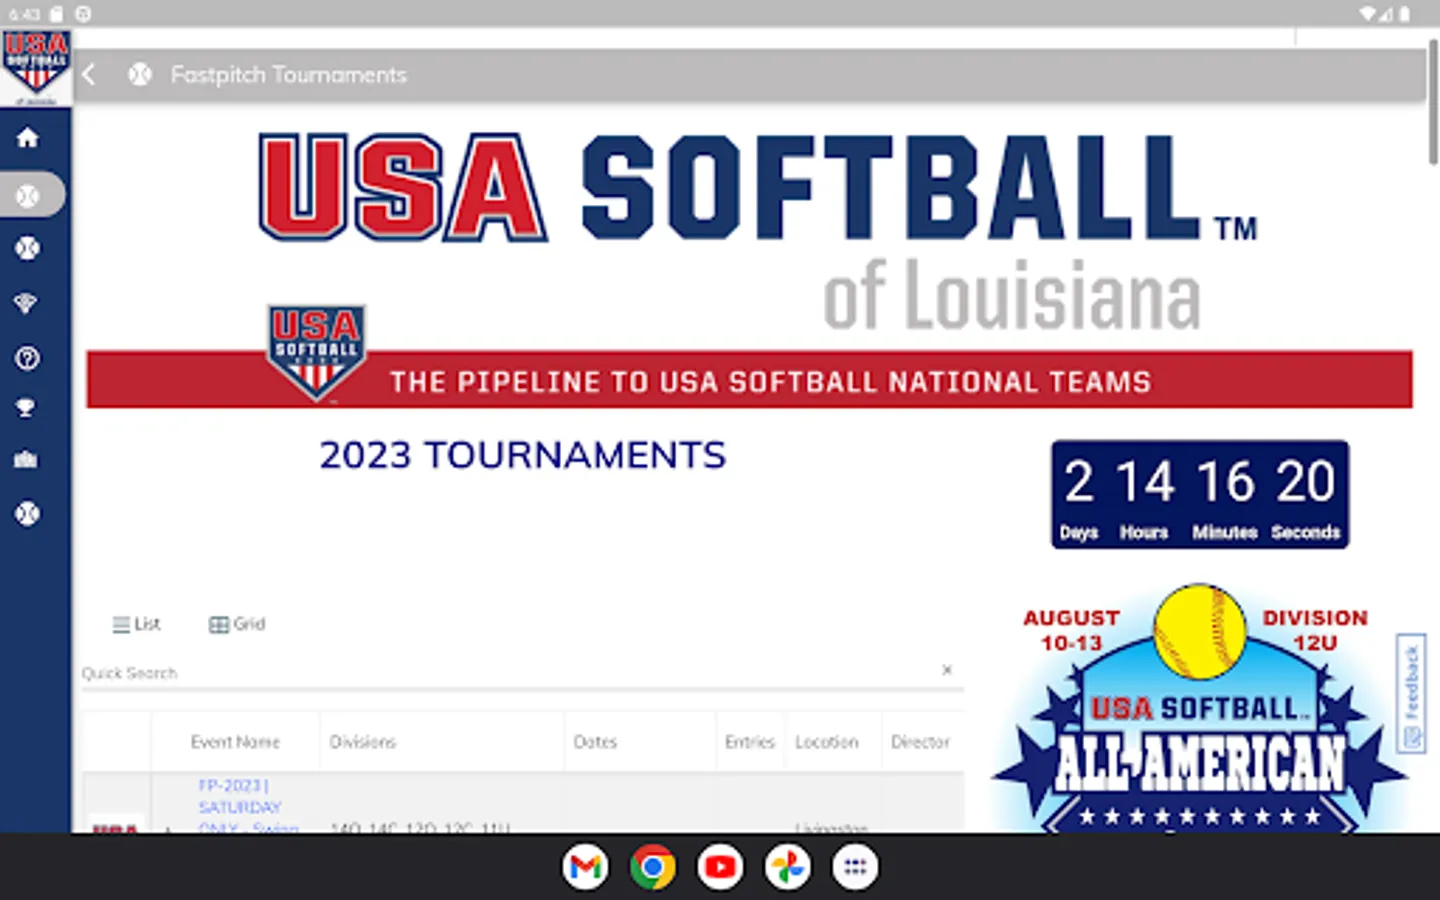Open YouTube from the taskbar
This screenshot has height=900, width=1440.
(x=720, y=867)
